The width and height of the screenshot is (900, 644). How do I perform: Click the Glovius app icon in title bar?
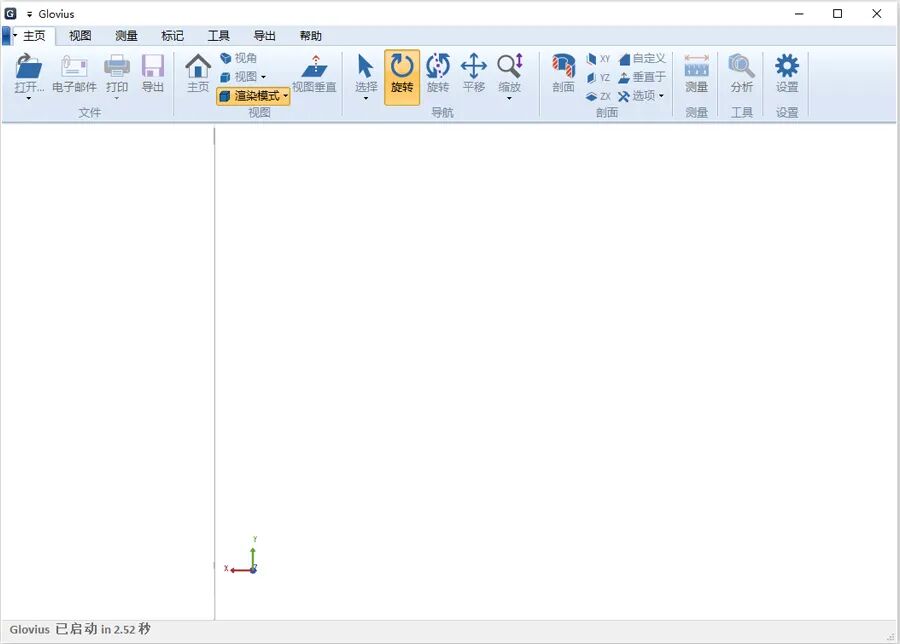(x=10, y=13)
